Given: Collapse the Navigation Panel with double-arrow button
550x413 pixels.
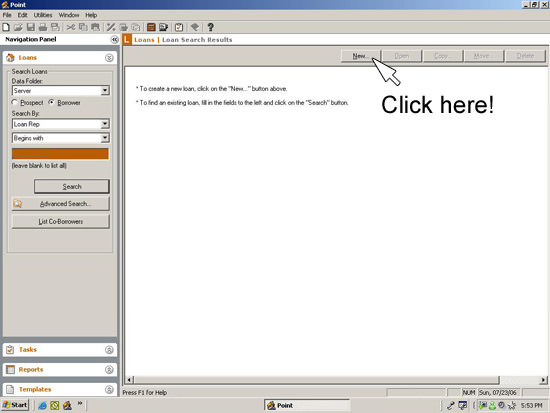Looking at the screenshot, I should point(115,39).
